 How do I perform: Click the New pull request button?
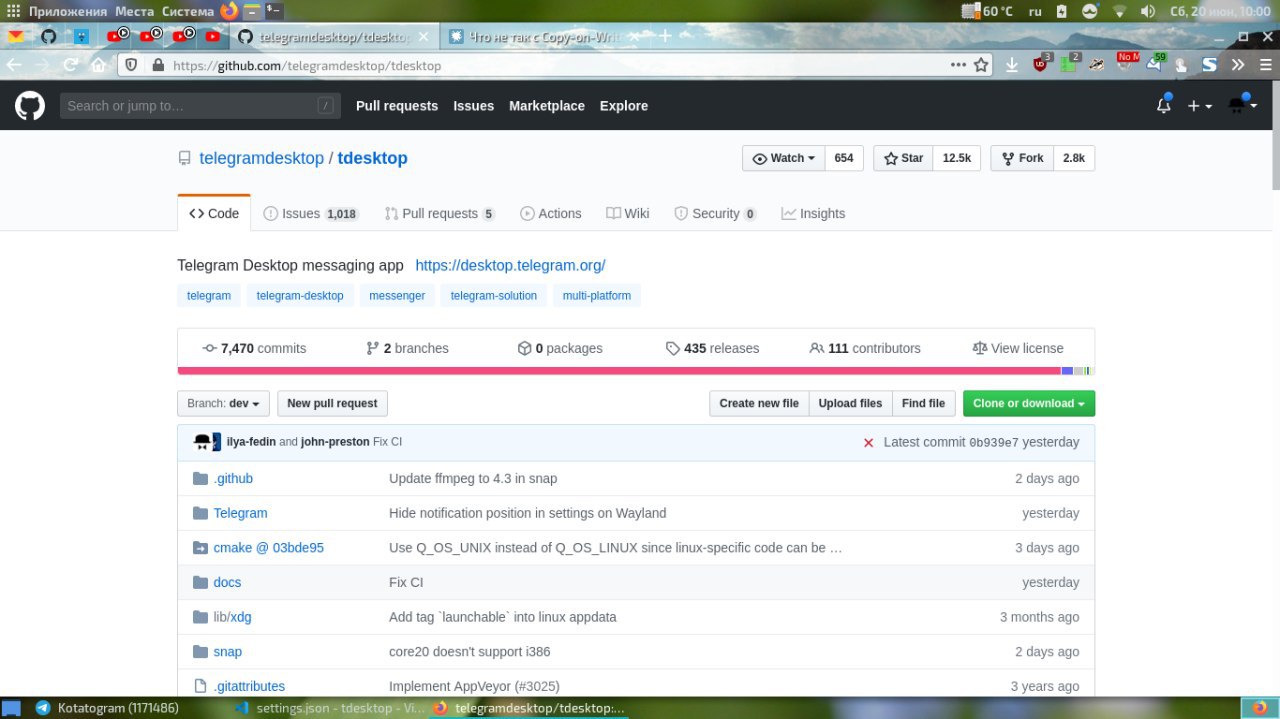tap(332, 403)
